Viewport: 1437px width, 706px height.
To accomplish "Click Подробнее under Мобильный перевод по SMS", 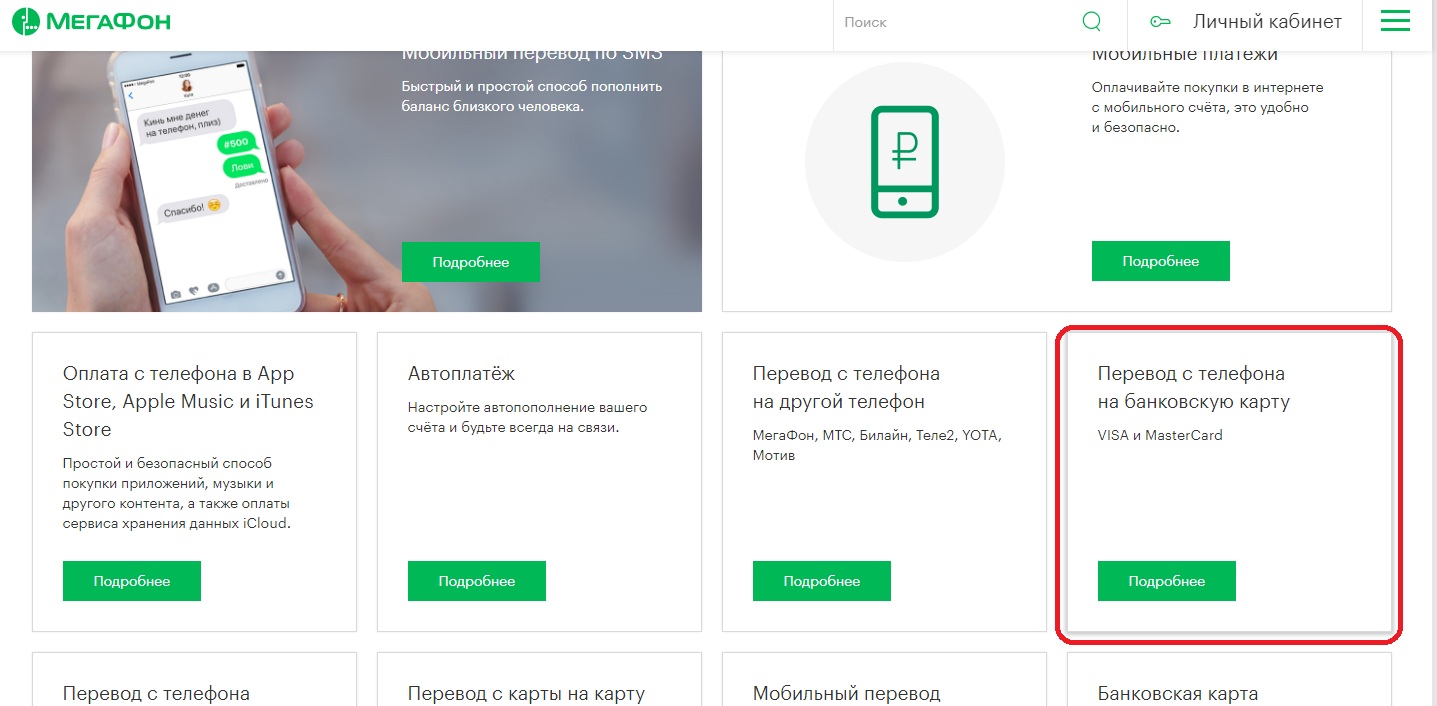I will click(x=470, y=262).
